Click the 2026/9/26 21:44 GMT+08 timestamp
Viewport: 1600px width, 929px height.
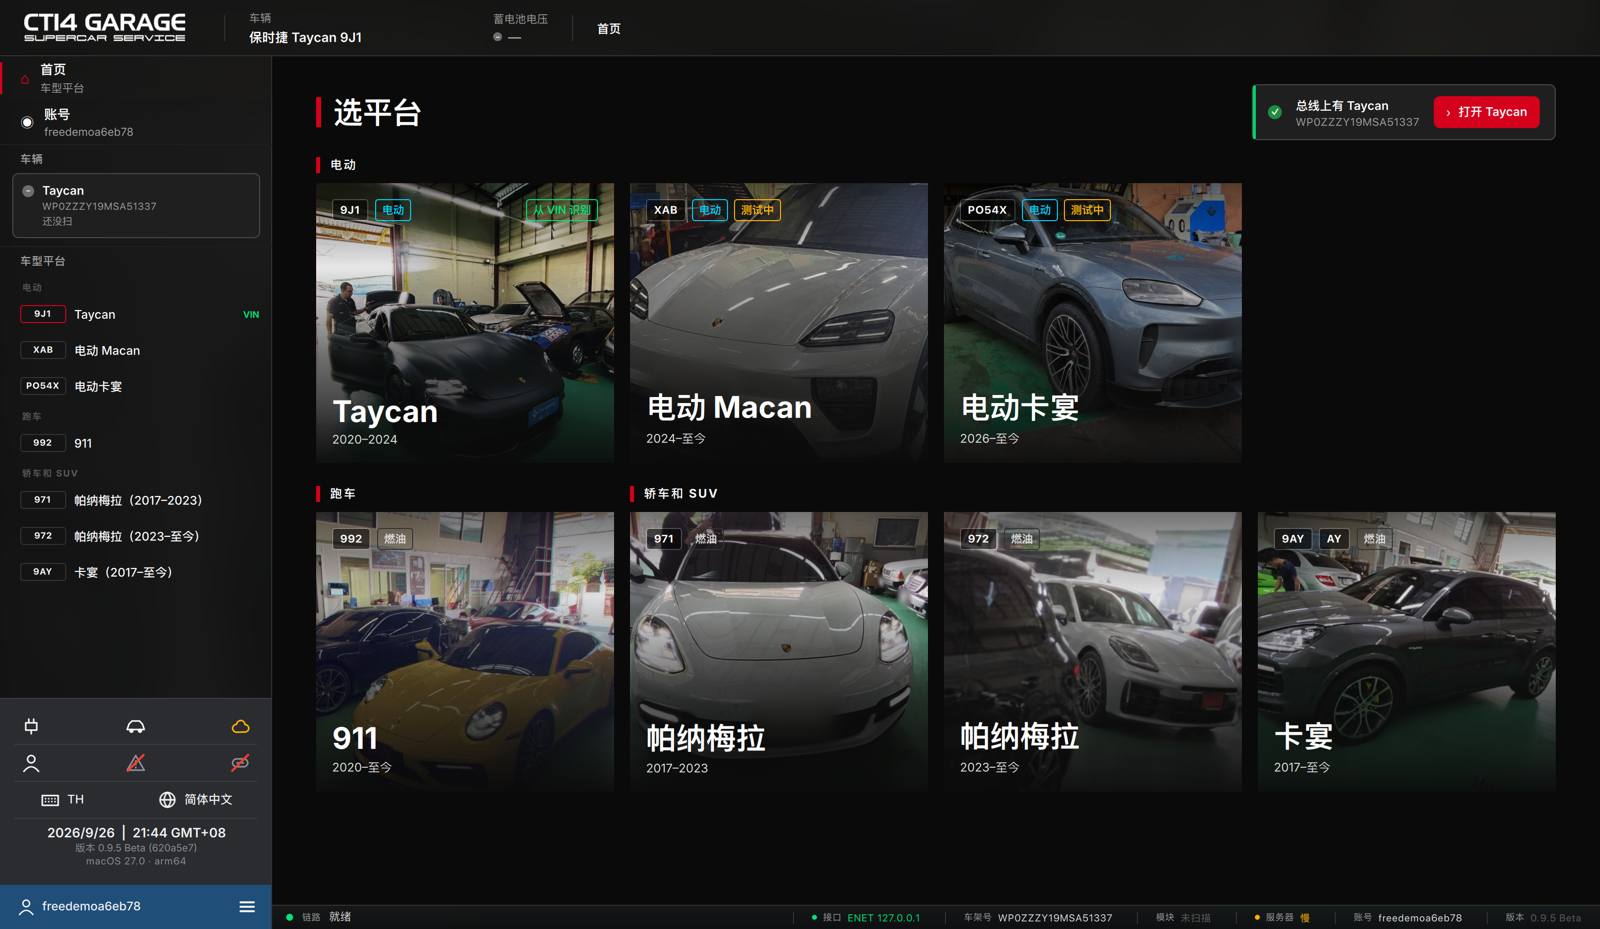[136, 833]
